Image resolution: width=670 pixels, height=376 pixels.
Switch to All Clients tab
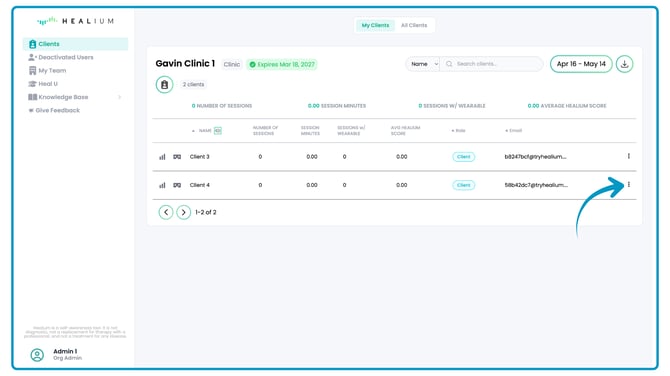(414, 25)
